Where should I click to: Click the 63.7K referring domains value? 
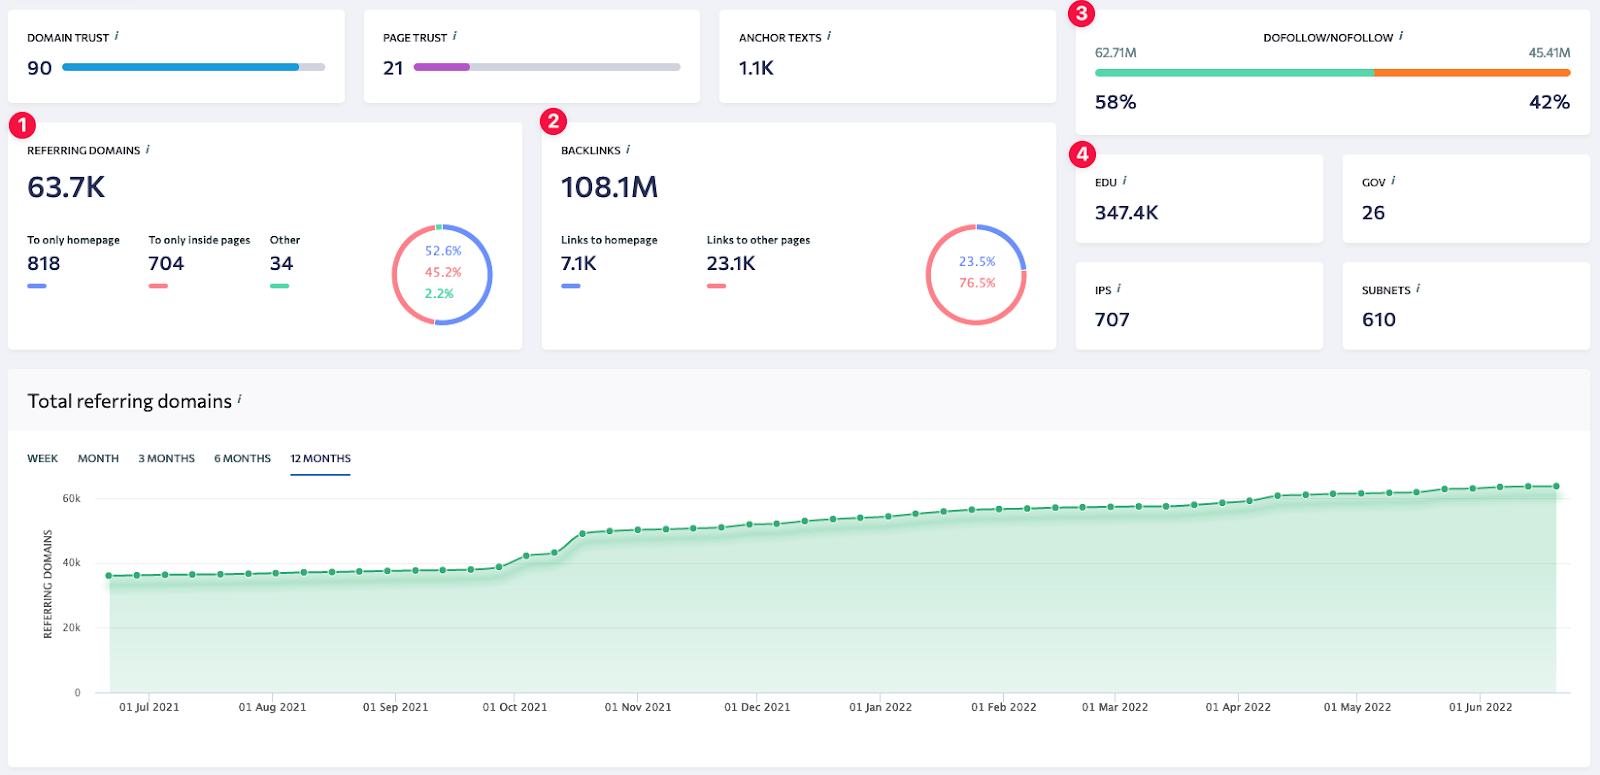66,187
